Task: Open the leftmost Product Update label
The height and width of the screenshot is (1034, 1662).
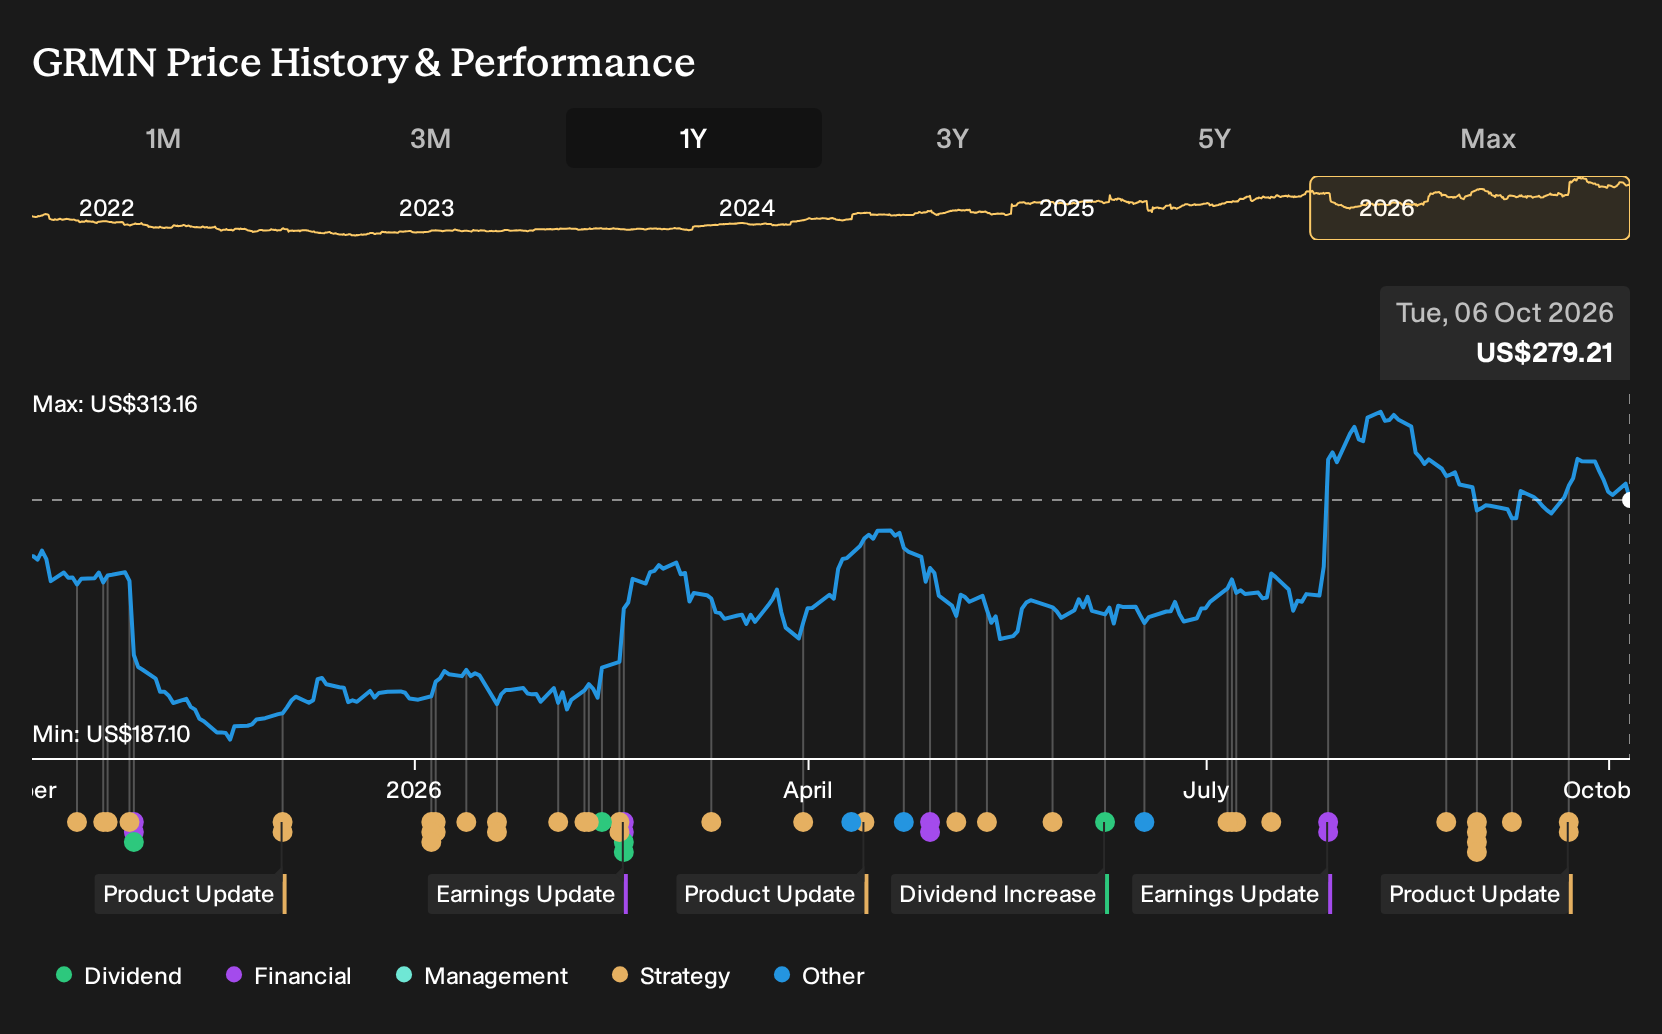Action: [x=191, y=894]
